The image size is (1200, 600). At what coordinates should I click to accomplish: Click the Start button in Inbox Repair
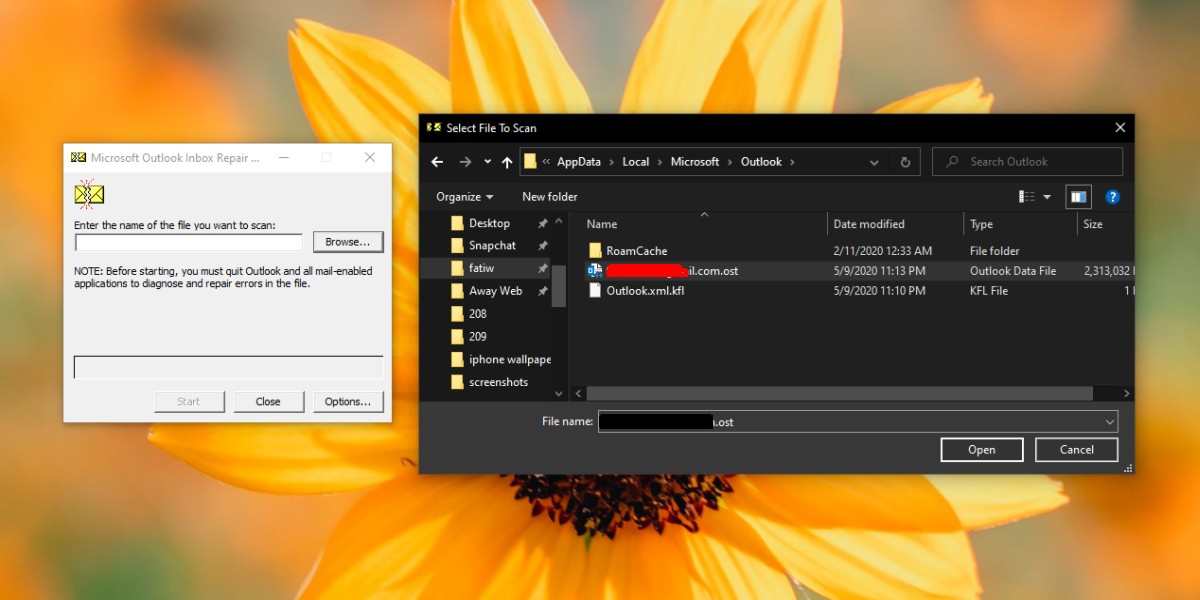(x=189, y=402)
